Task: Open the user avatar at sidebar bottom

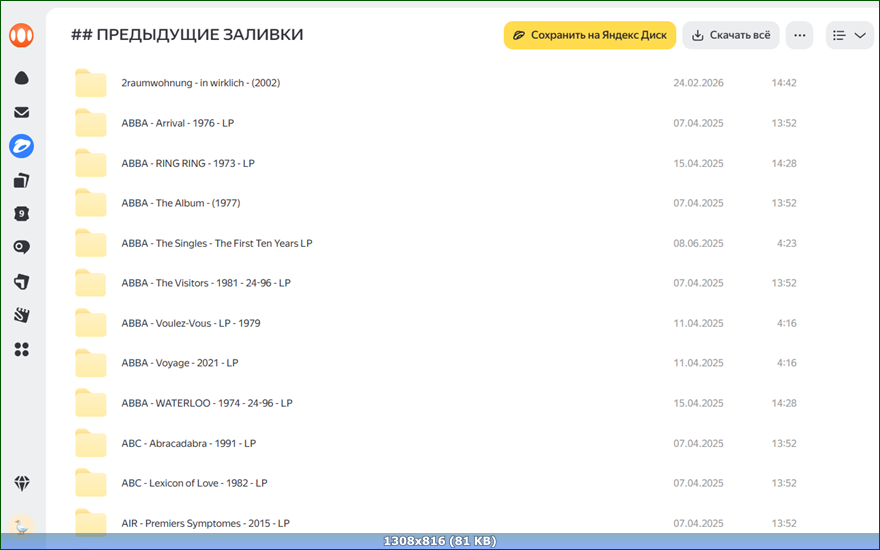Action: pos(21,527)
